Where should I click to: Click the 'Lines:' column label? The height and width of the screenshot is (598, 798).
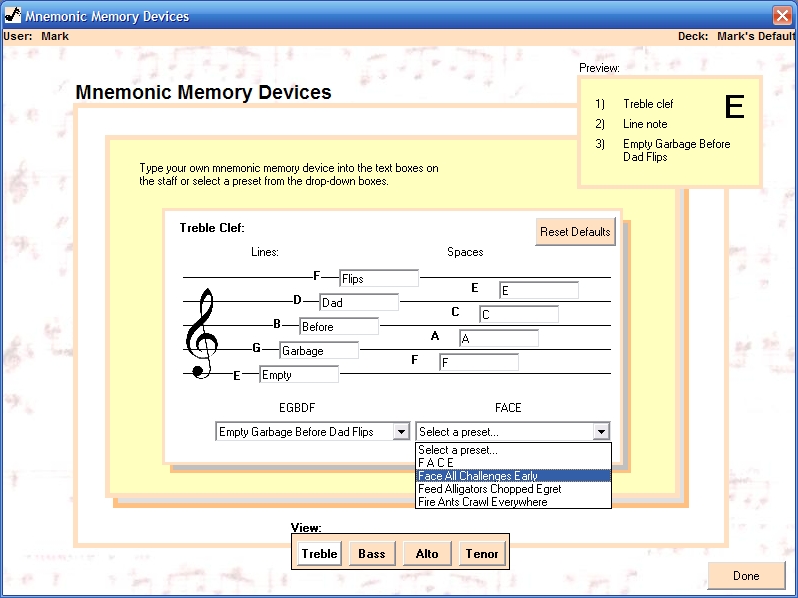pyautogui.click(x=265, y=252)
